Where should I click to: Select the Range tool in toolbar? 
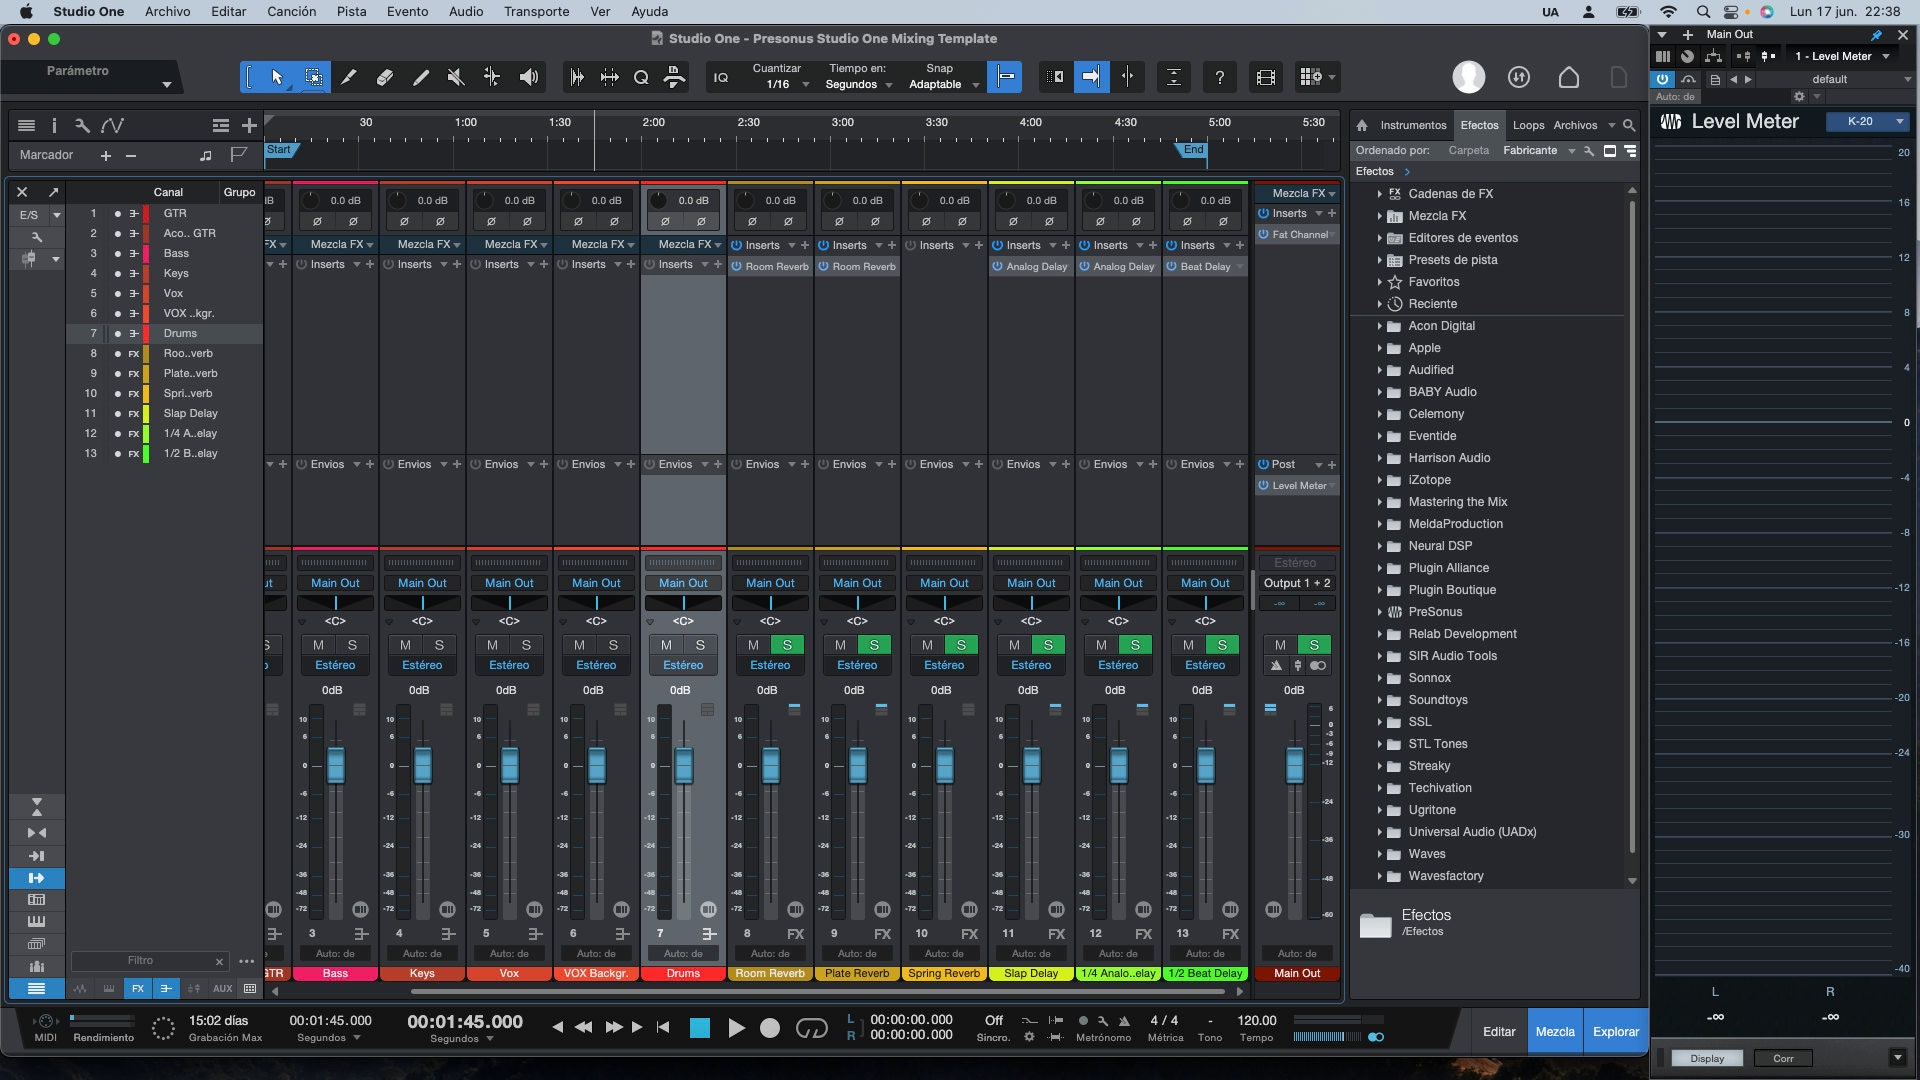[x=313, y=77]
